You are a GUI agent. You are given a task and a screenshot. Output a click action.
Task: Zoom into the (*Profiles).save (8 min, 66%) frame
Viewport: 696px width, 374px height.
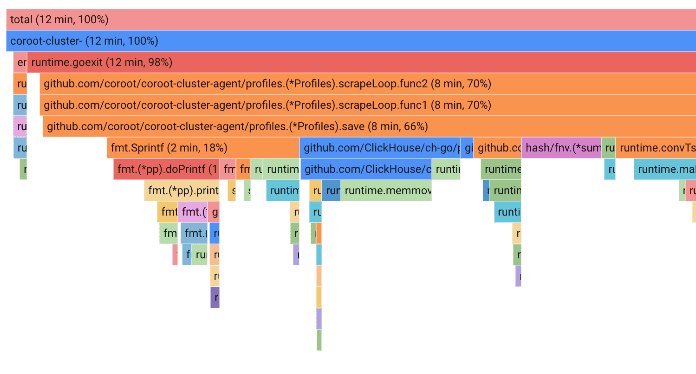click(369, 126)
